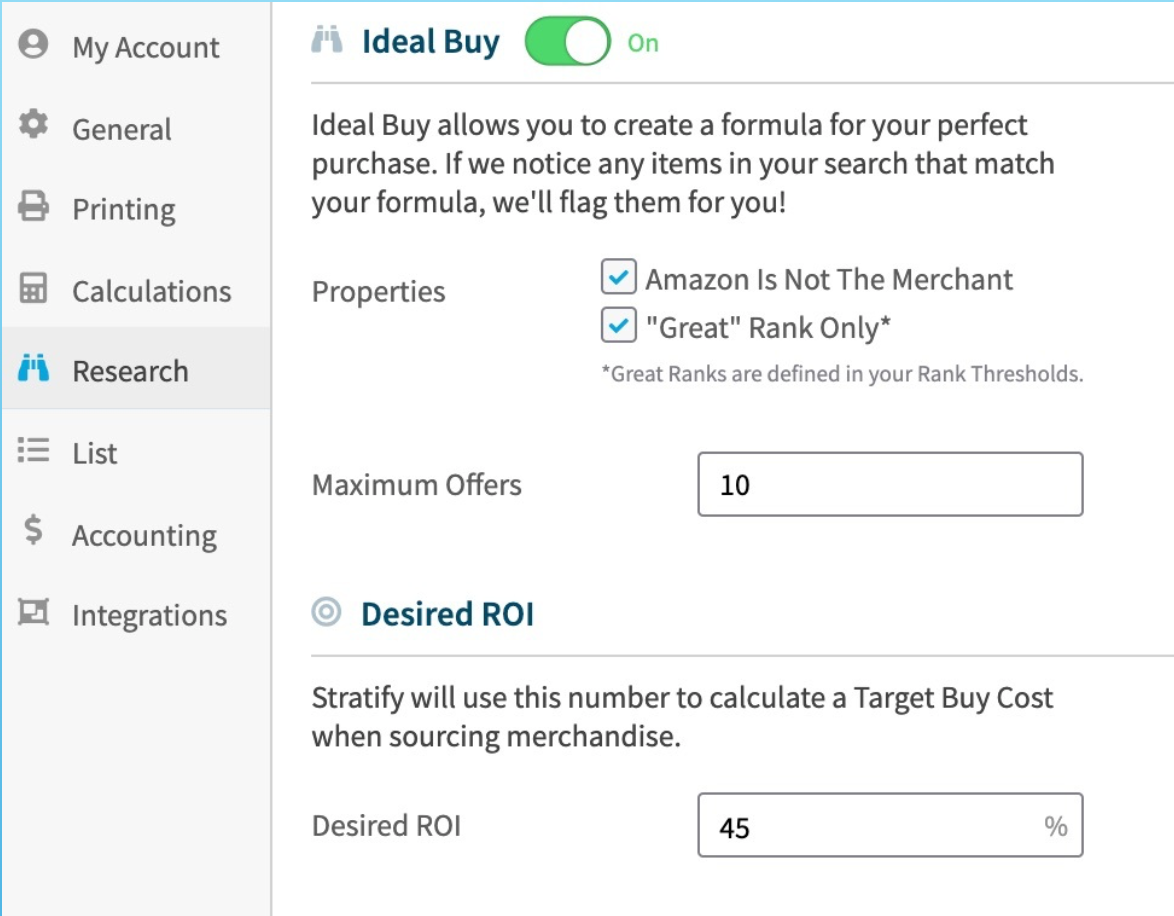Click the Research binoculars sidebar icon
This screenshot has width=1174, height=916.
pos(33,368)
